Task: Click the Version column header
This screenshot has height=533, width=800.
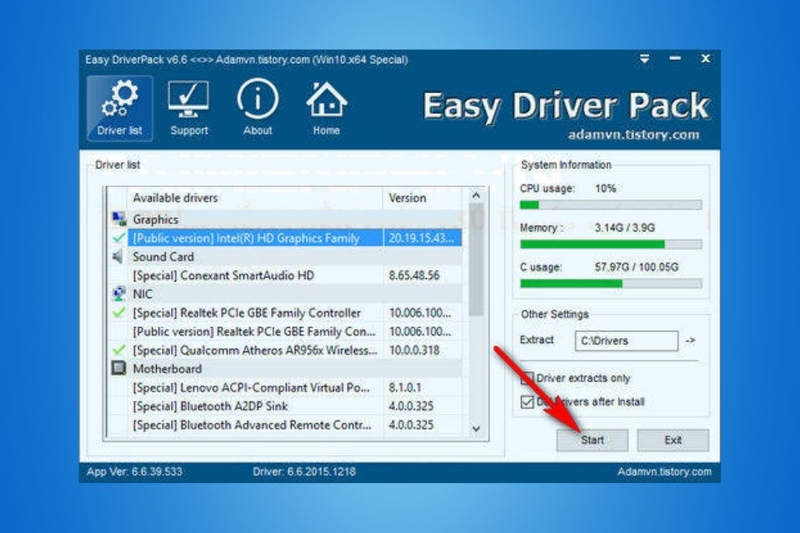Action: [x=422, y=198]
